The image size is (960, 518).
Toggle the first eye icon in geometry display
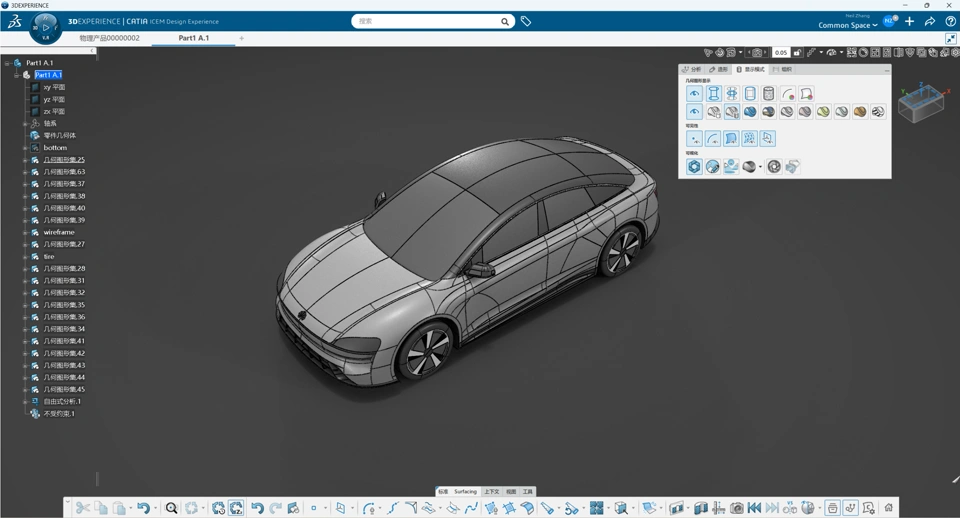click(694, 94)
